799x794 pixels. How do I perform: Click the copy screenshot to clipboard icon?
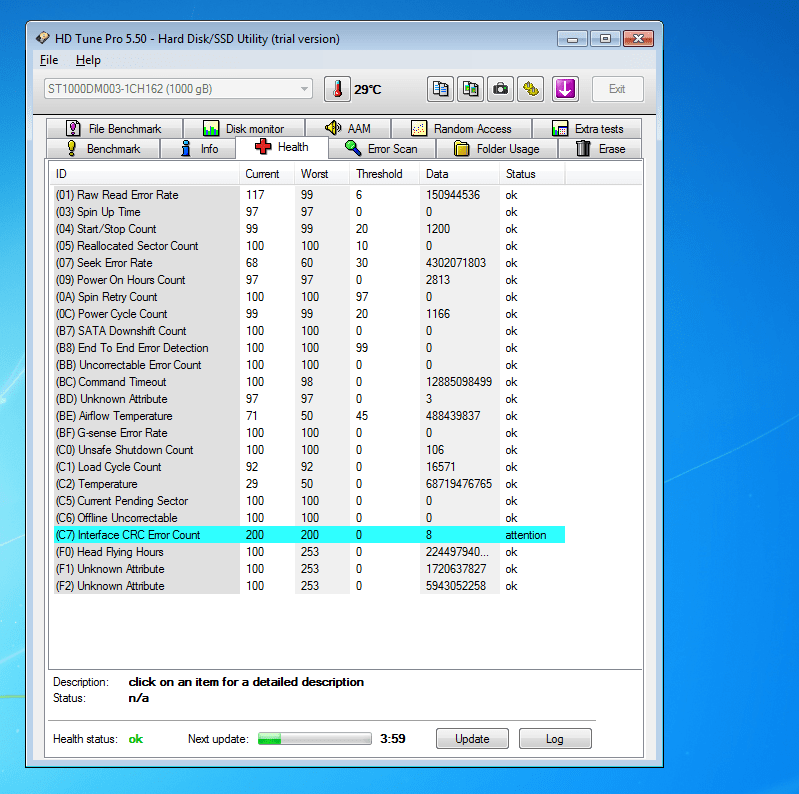point(470,89)
